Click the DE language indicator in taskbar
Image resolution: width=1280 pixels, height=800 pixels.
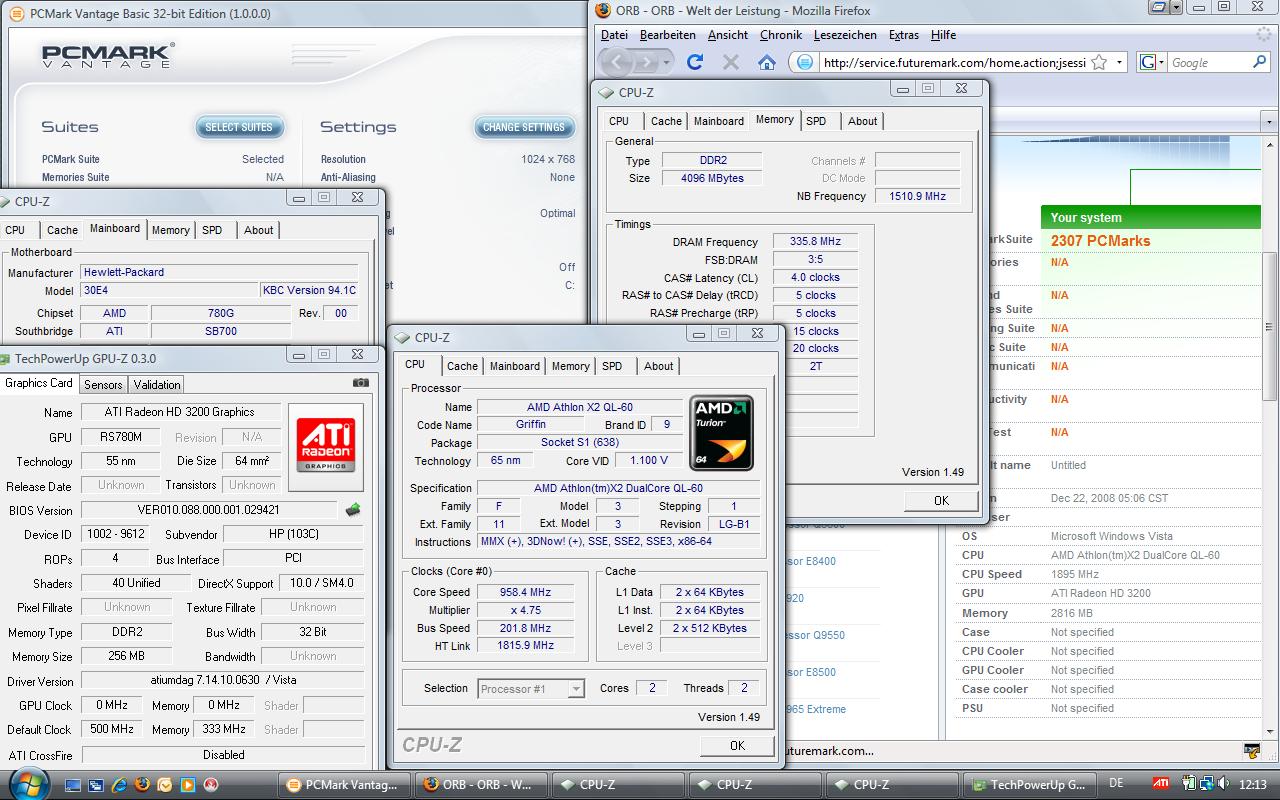coord(1116,783)
